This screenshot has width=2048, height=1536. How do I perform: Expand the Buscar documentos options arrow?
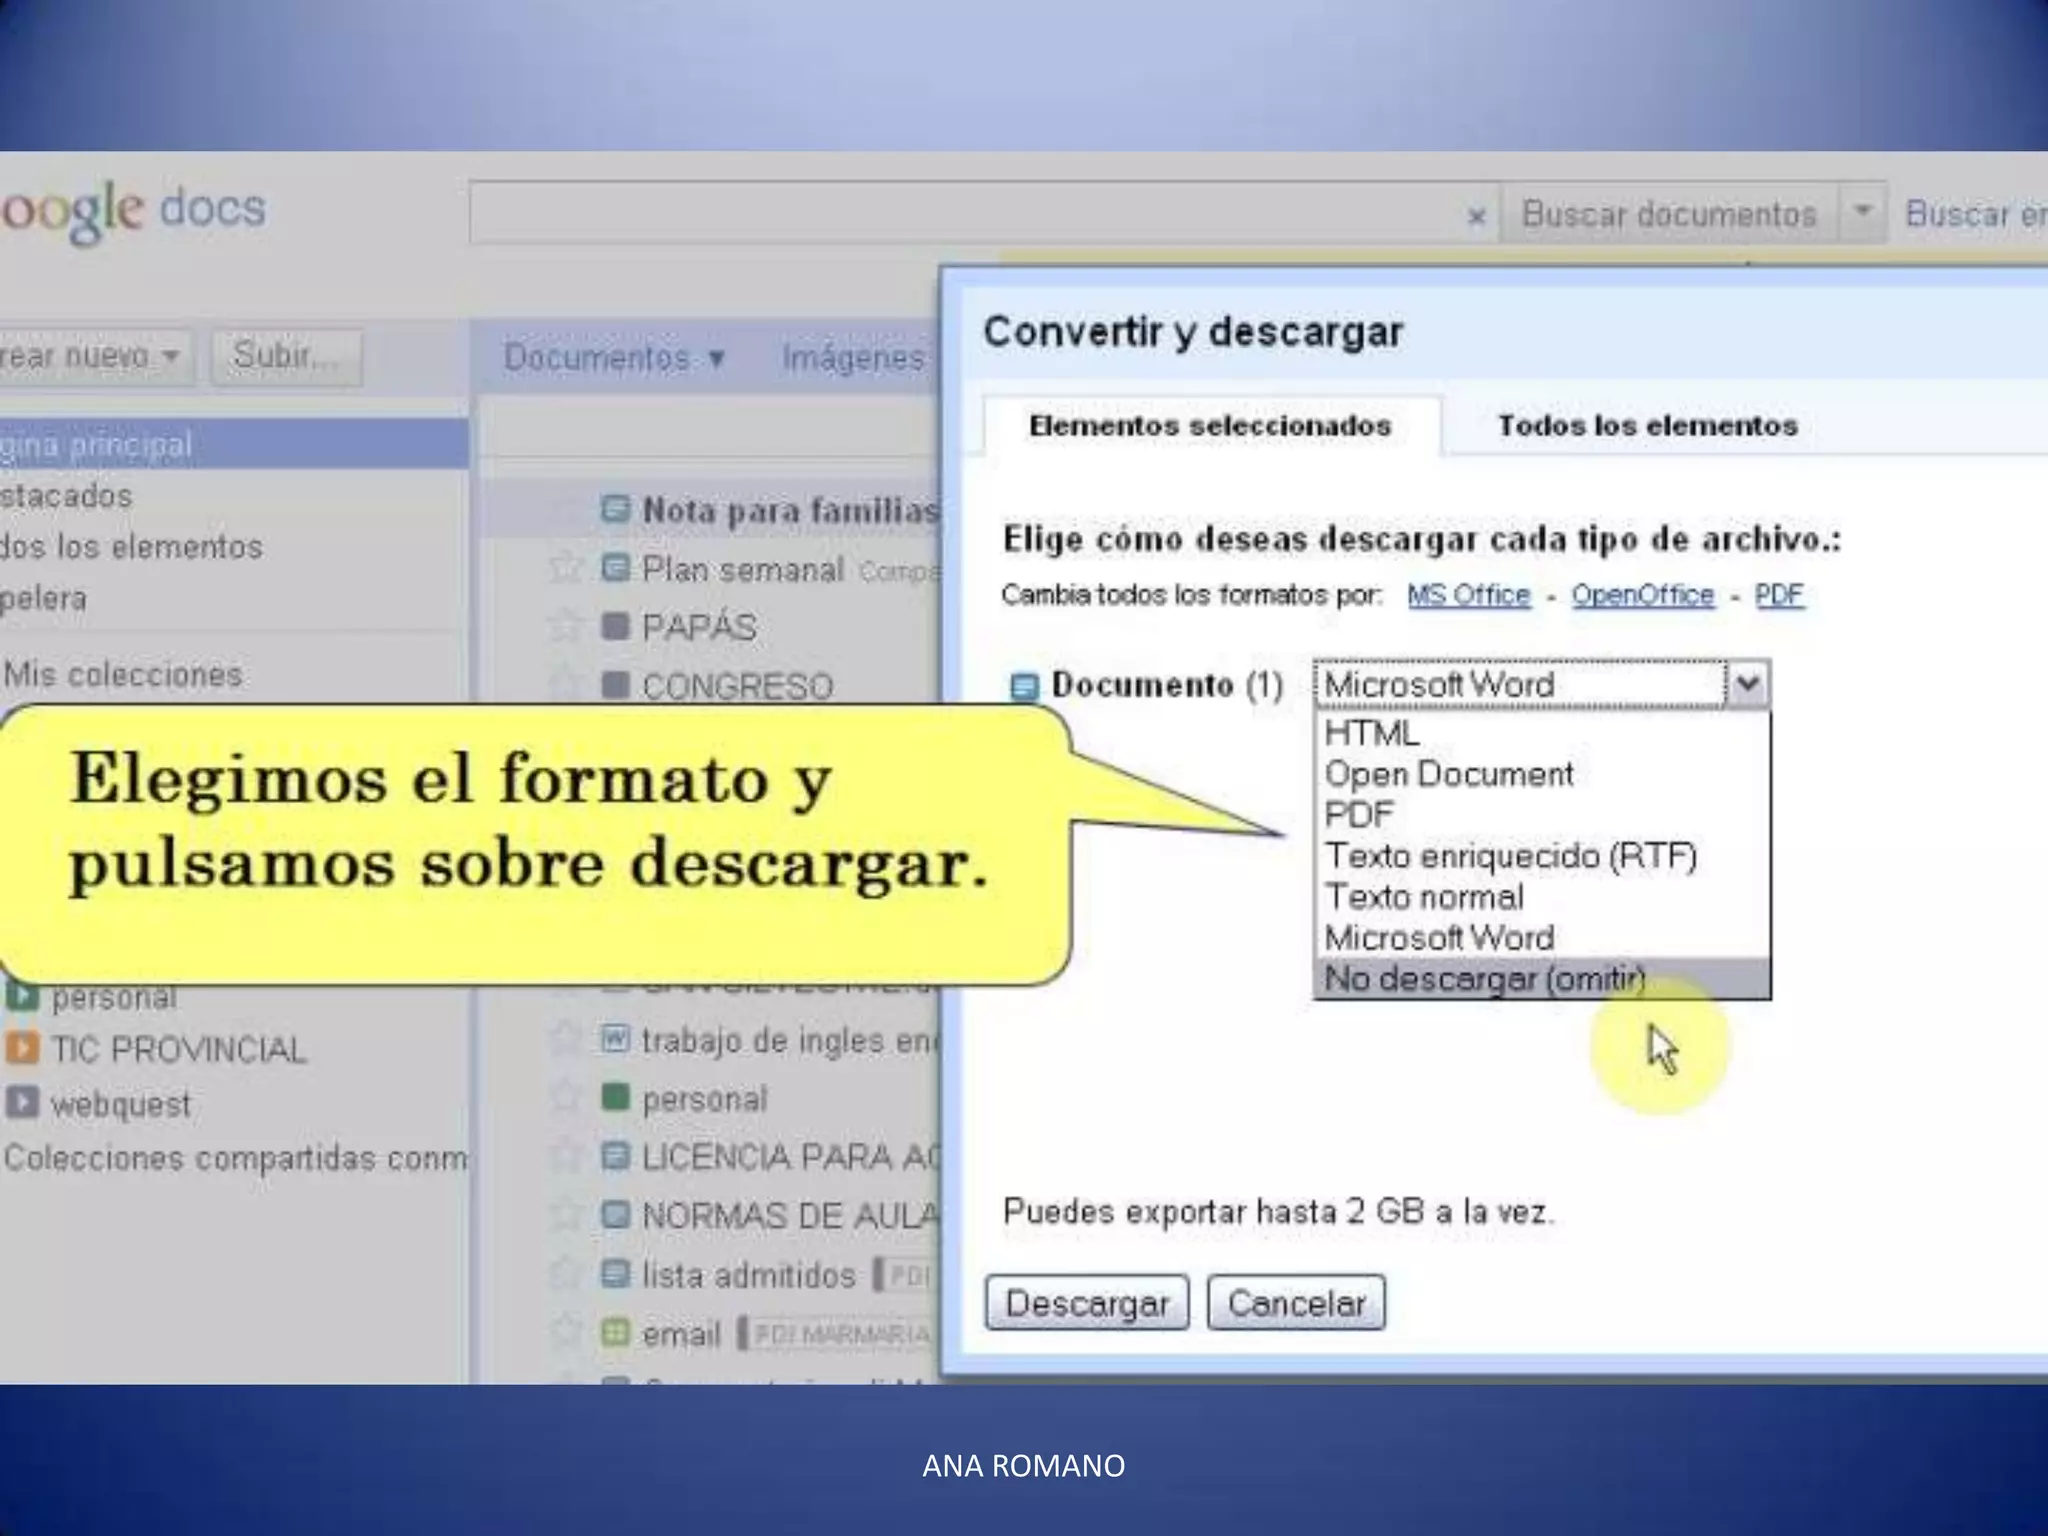point(1862,212)
